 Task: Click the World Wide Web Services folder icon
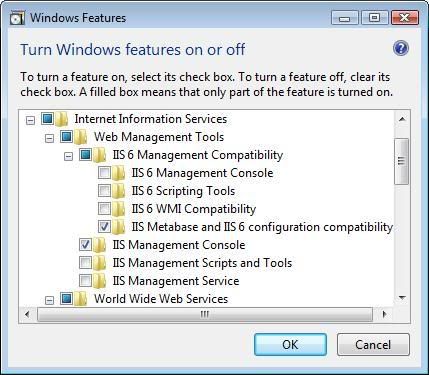point(81,299)
